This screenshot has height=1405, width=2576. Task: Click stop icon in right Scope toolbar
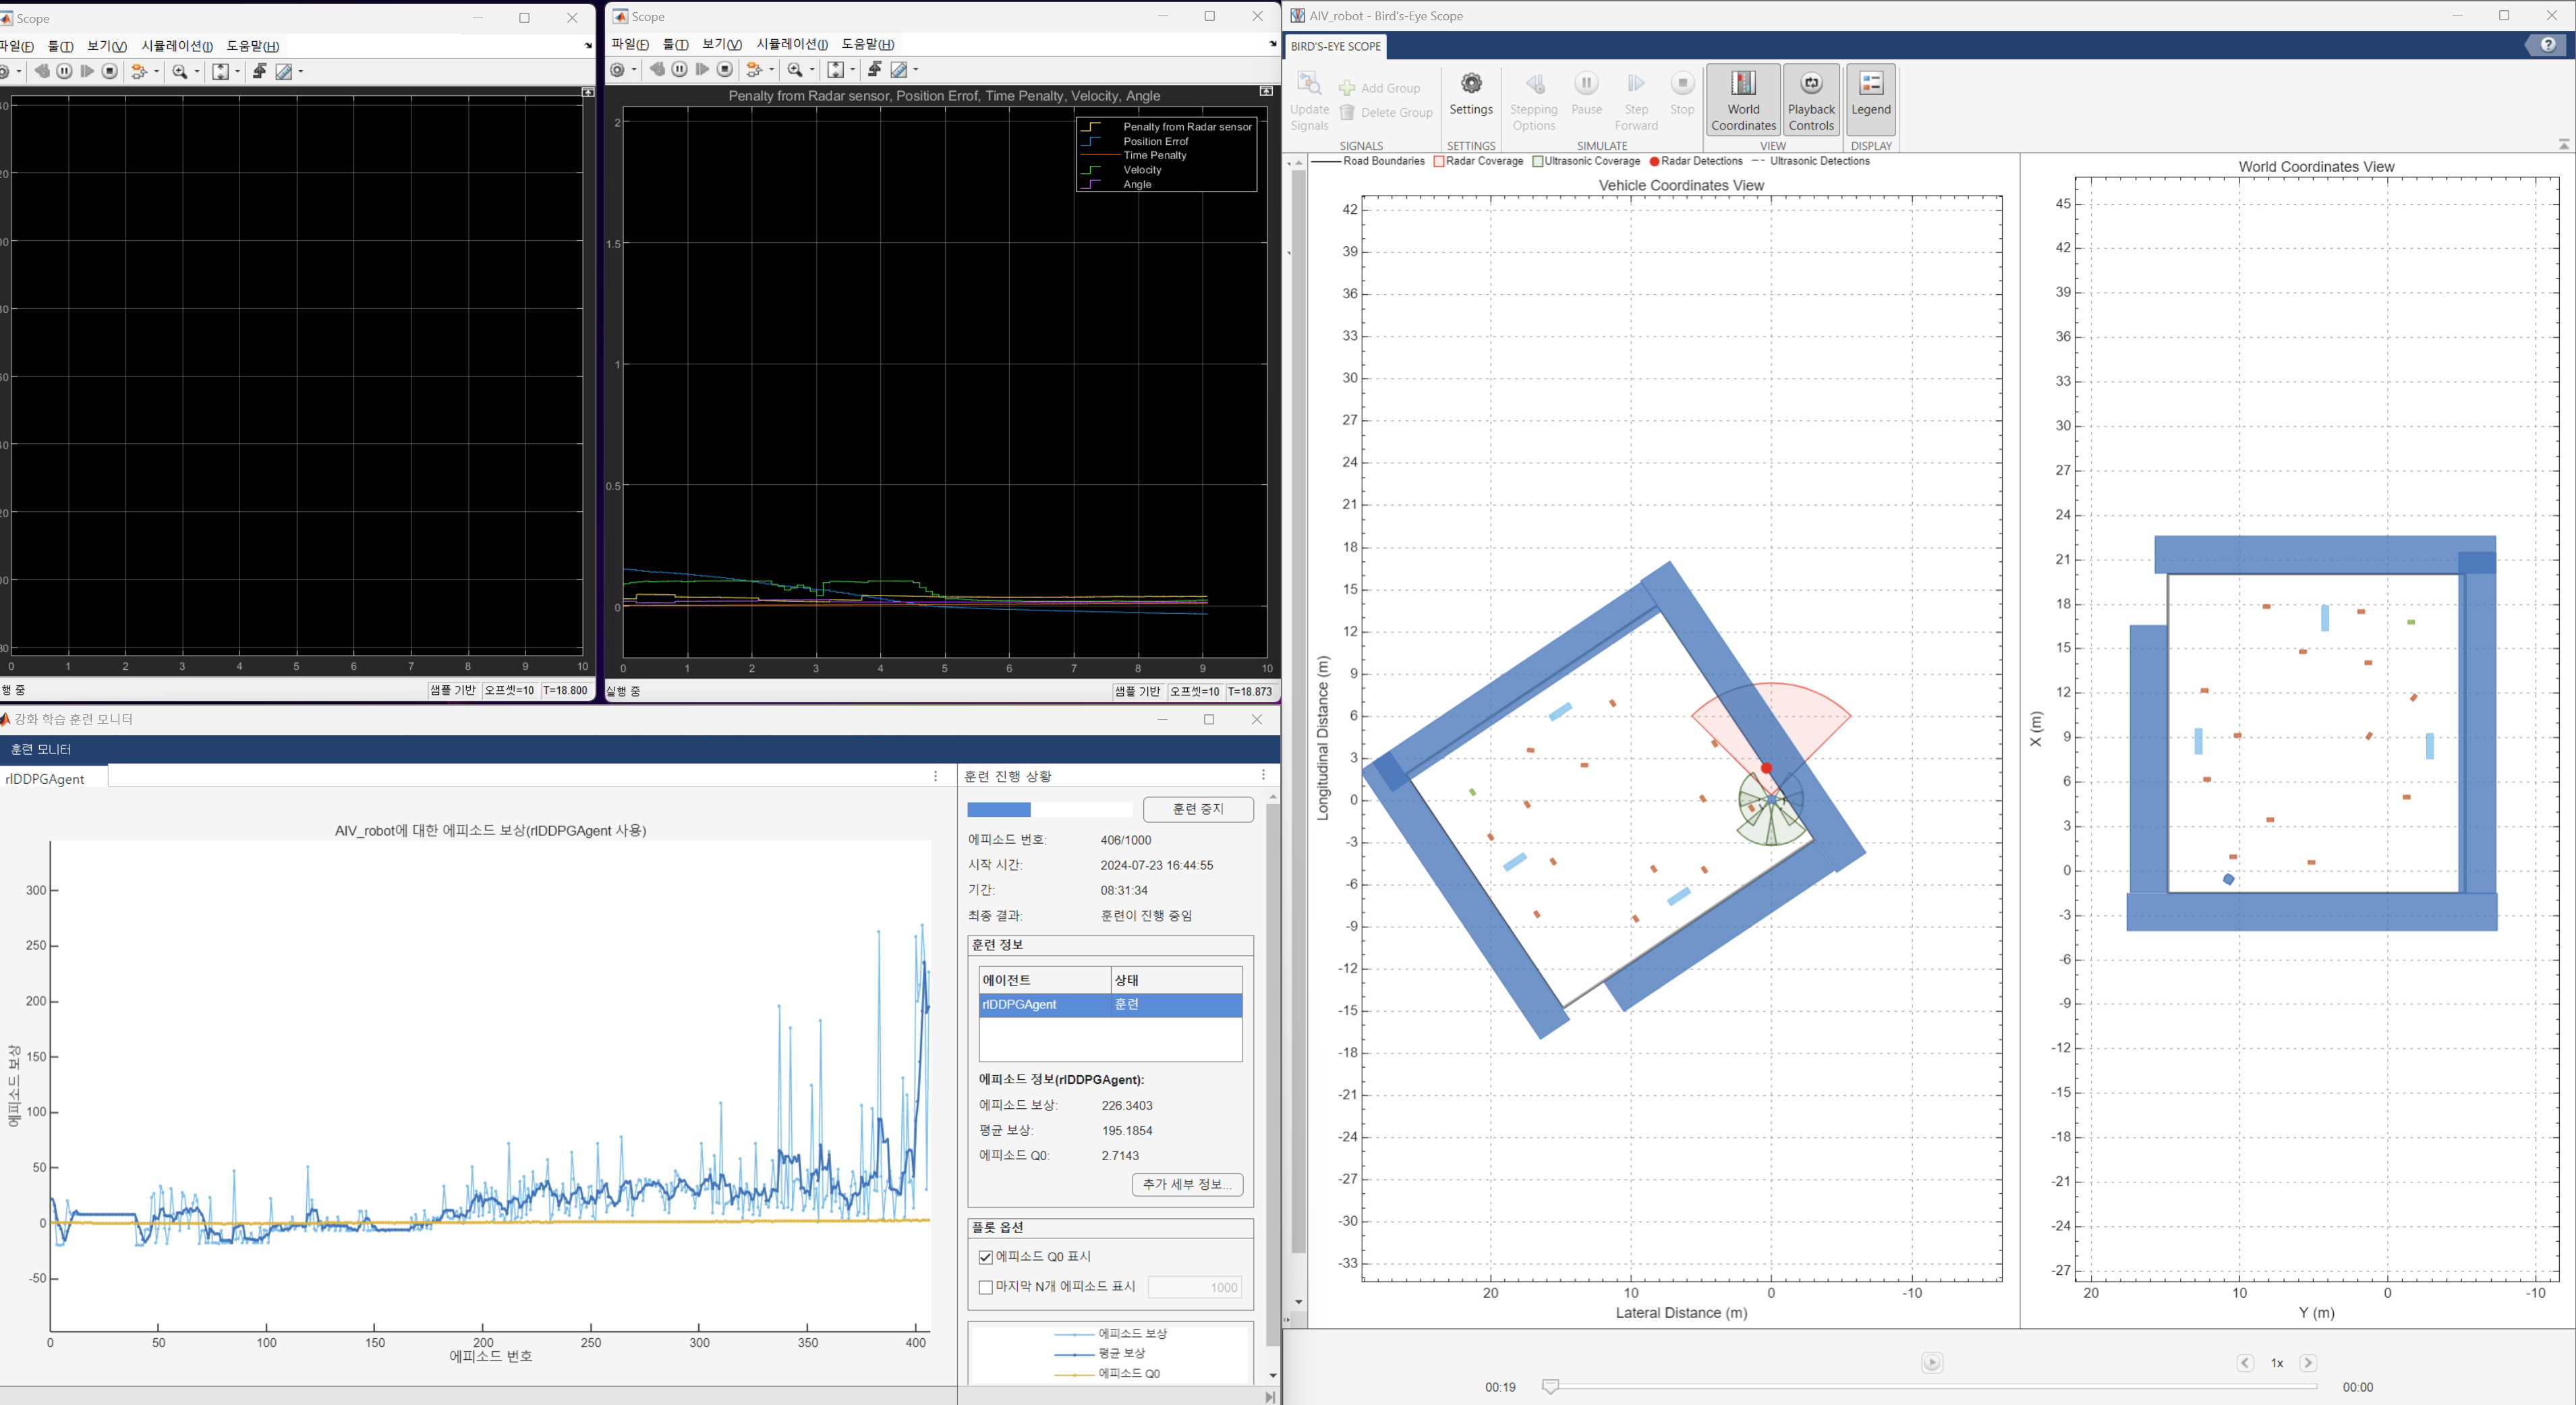click(726, 70)
